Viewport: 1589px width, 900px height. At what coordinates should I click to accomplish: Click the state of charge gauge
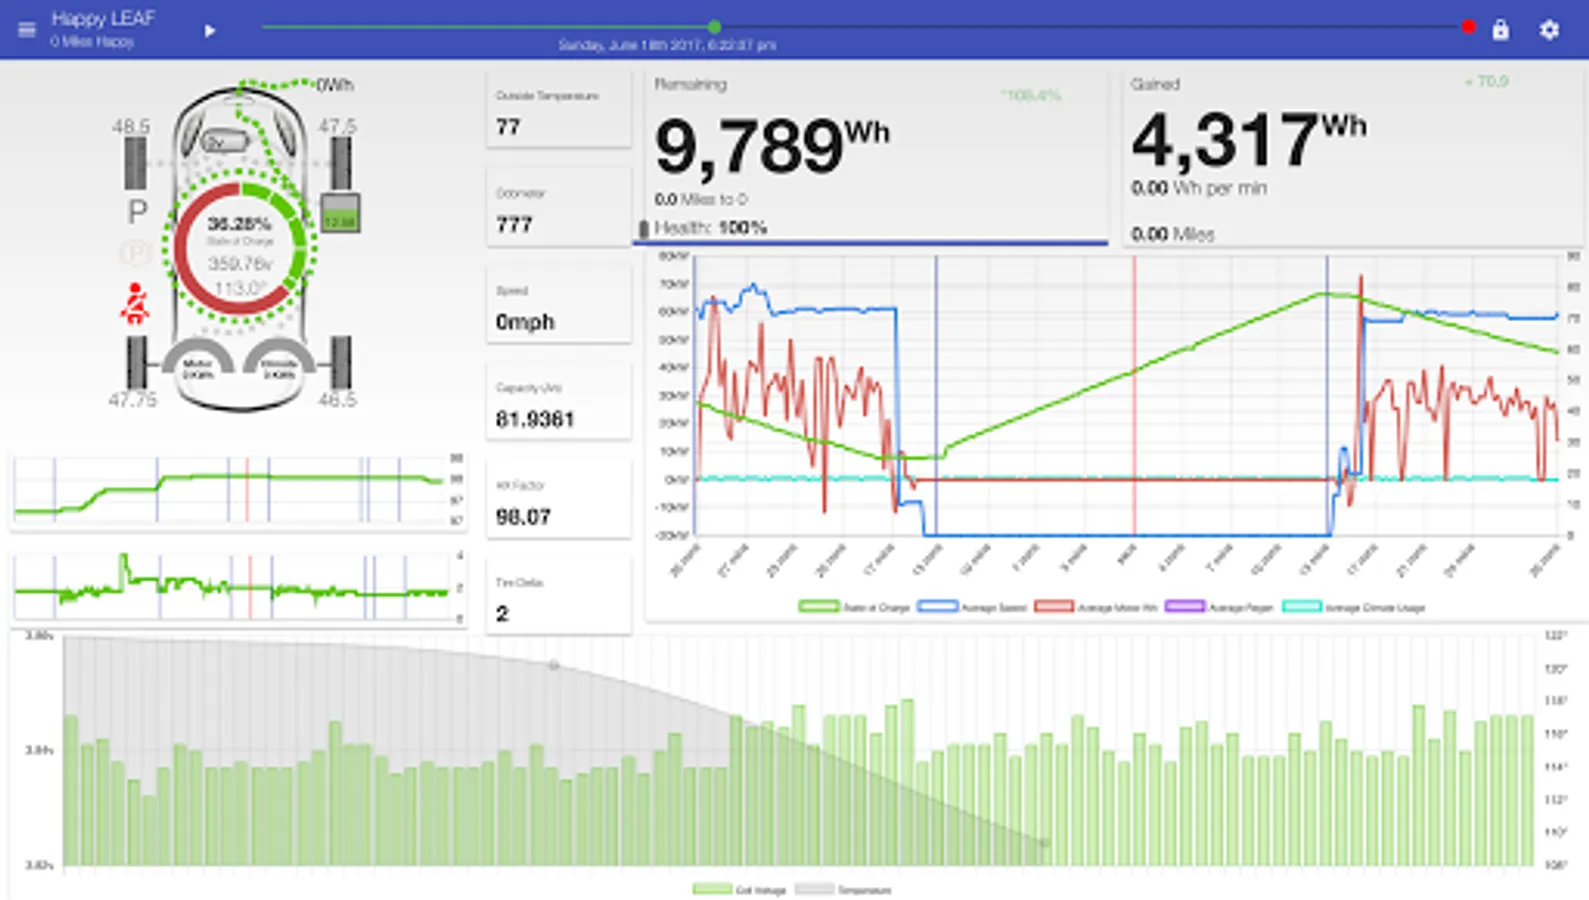(240, 249)
